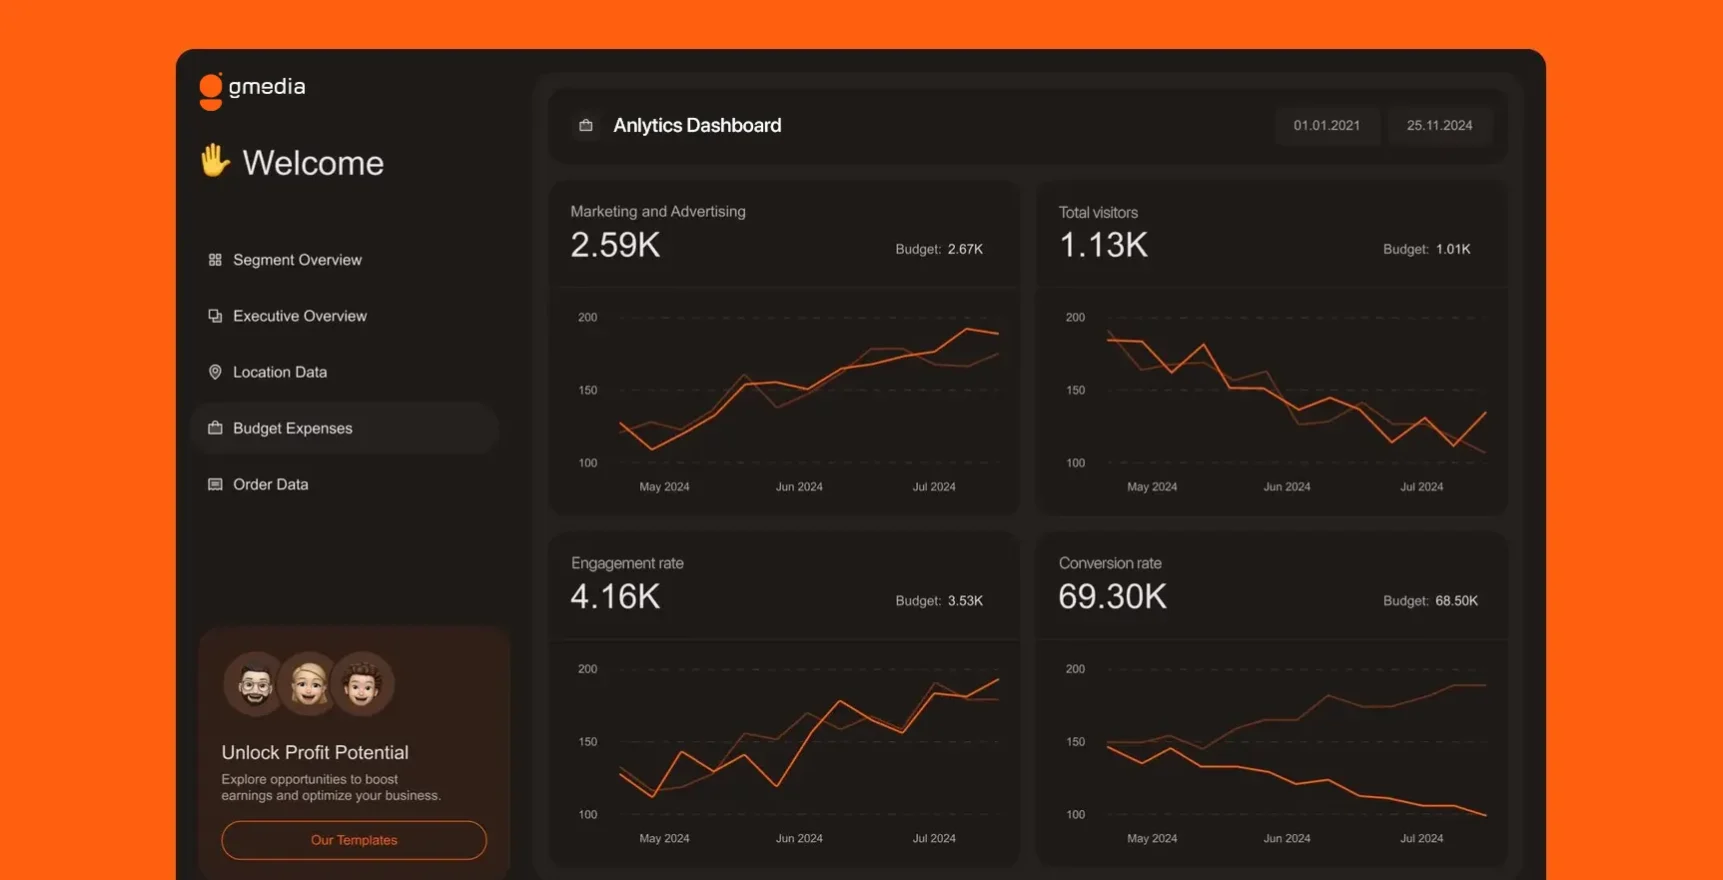Click the Executive Overview icon

pyautogui.click(x=215, y=316)
